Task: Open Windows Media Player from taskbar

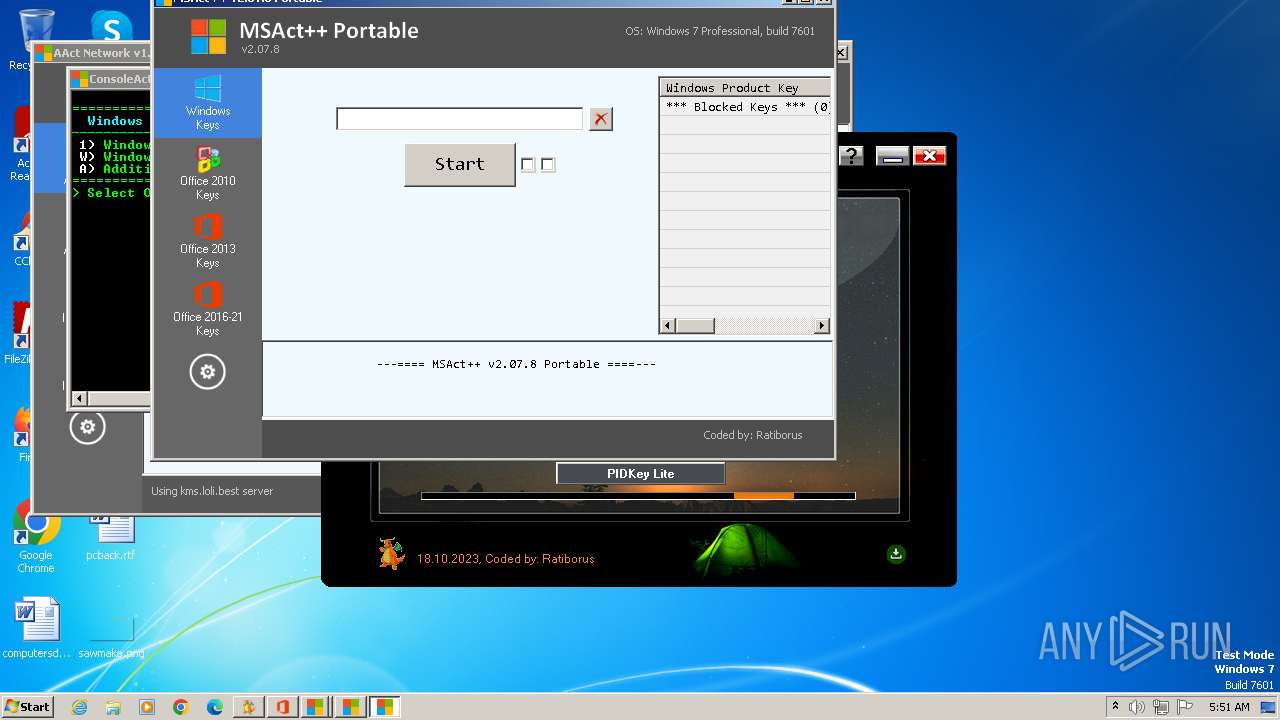Action: 147,707
